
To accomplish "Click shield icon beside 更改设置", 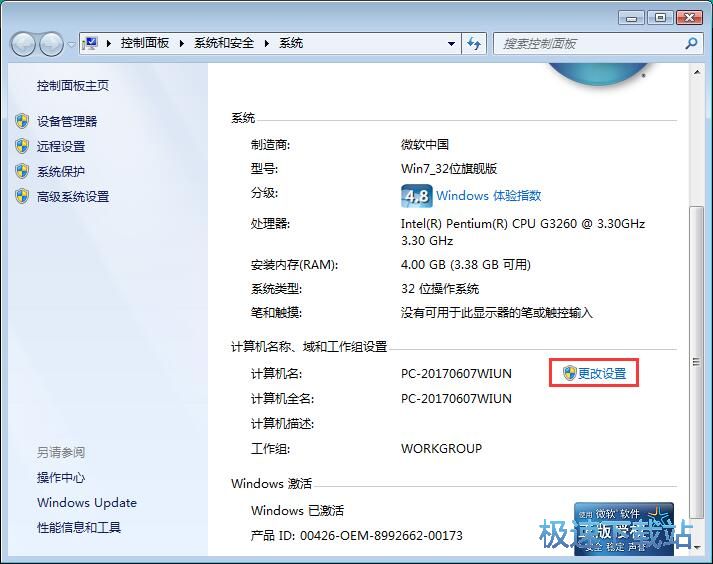I will click(569, 373).
